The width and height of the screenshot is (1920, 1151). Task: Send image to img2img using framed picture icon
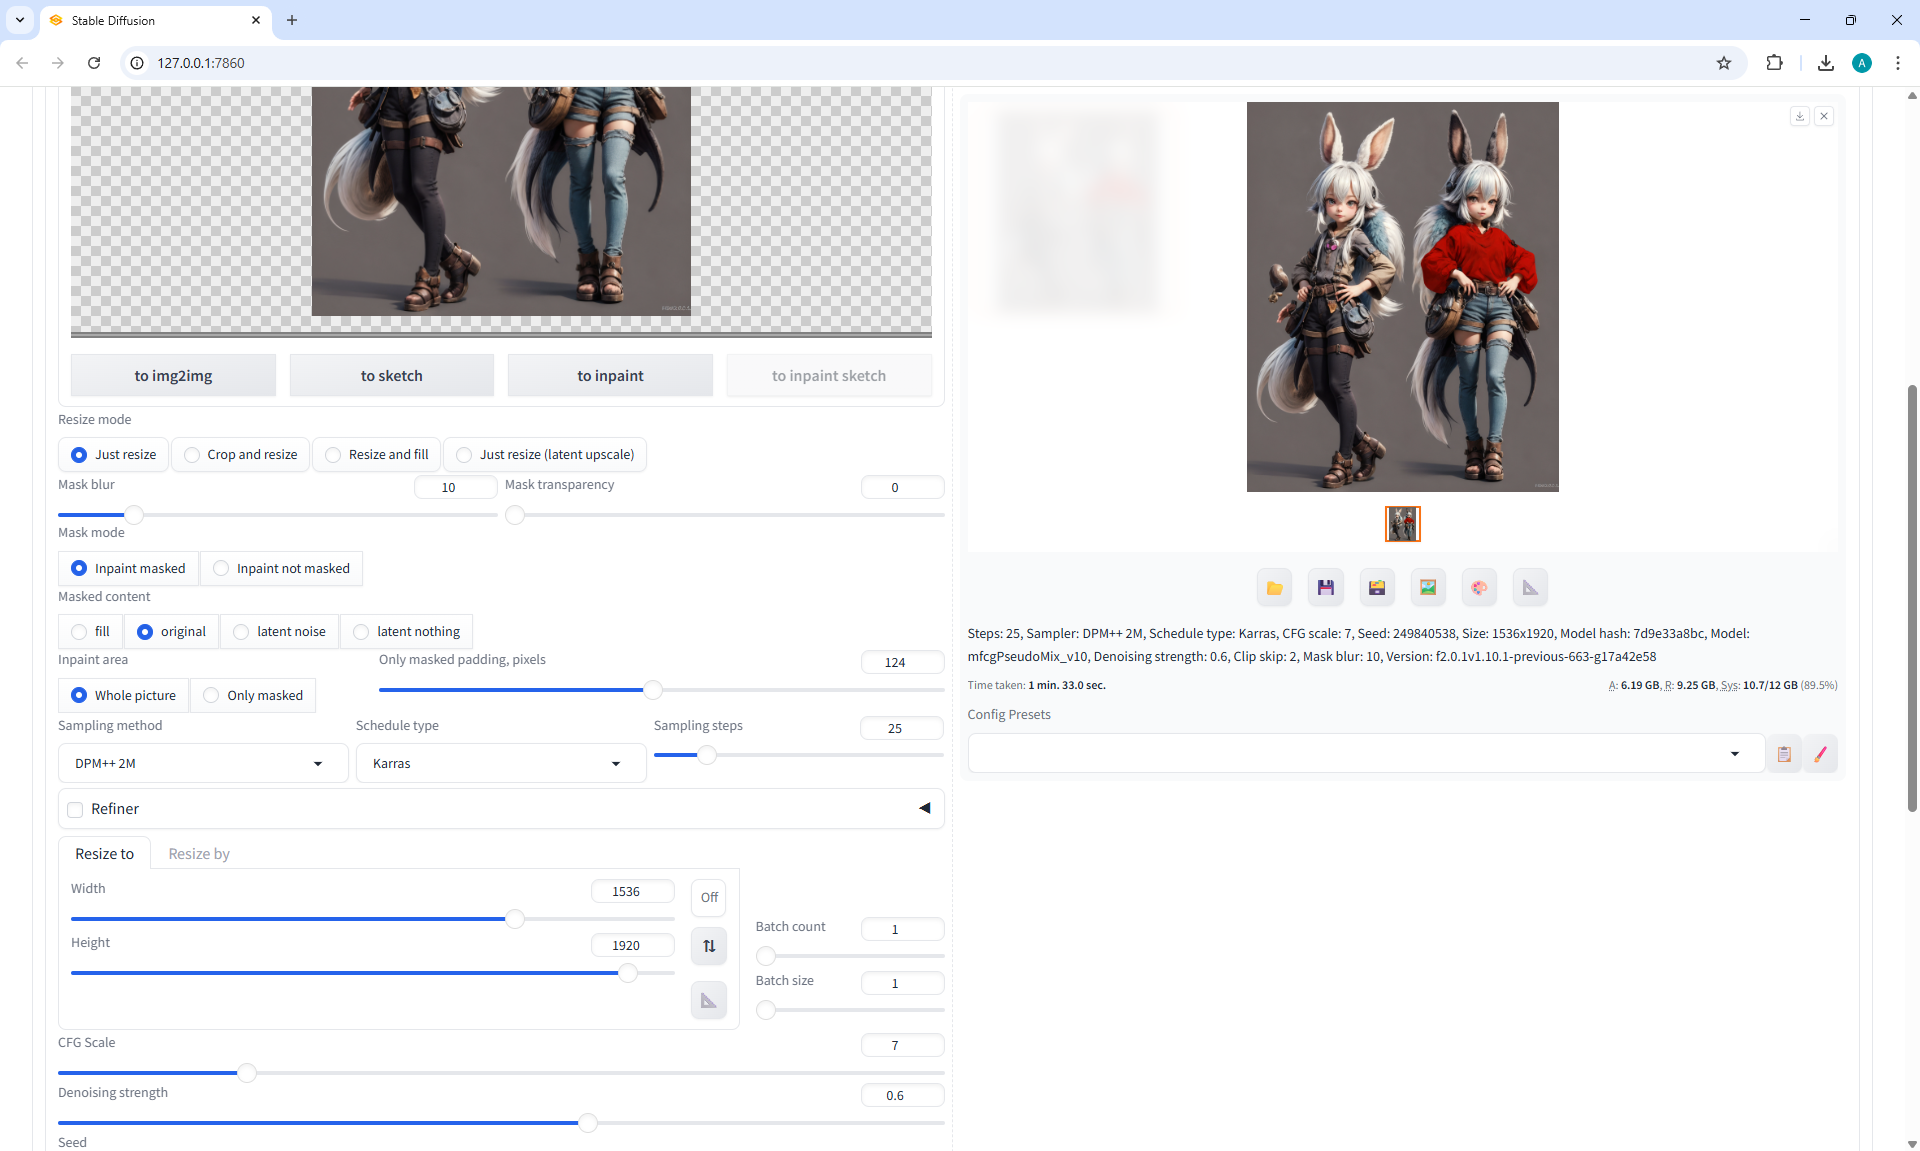point(1428,588)
